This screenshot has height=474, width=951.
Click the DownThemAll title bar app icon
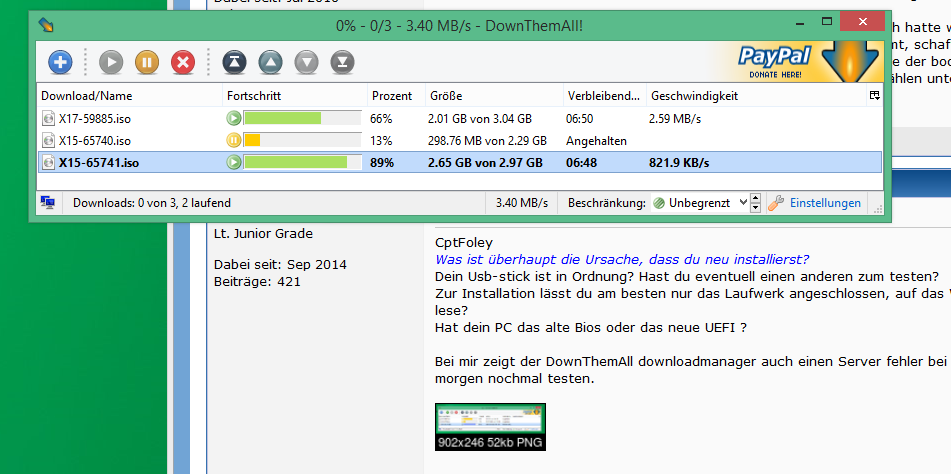coord(45,25)
